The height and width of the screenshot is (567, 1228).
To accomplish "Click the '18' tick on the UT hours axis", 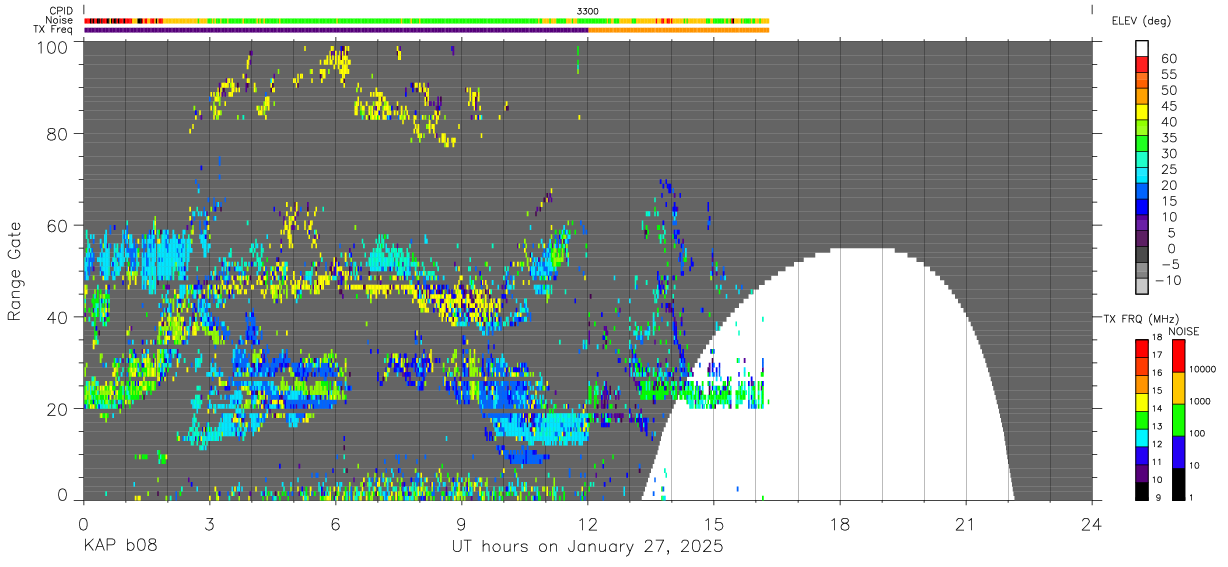I will [840, 523].
